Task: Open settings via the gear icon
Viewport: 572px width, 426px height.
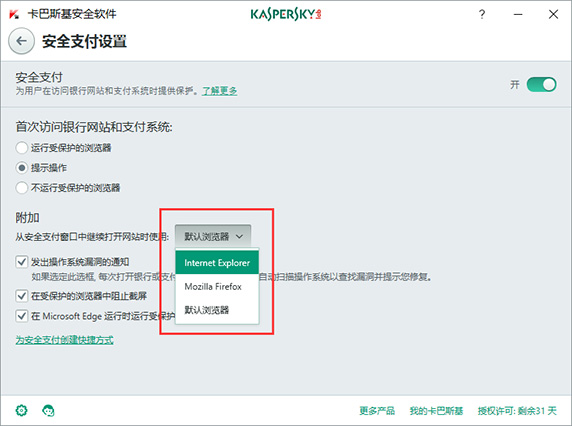Action: coord(22,410)
